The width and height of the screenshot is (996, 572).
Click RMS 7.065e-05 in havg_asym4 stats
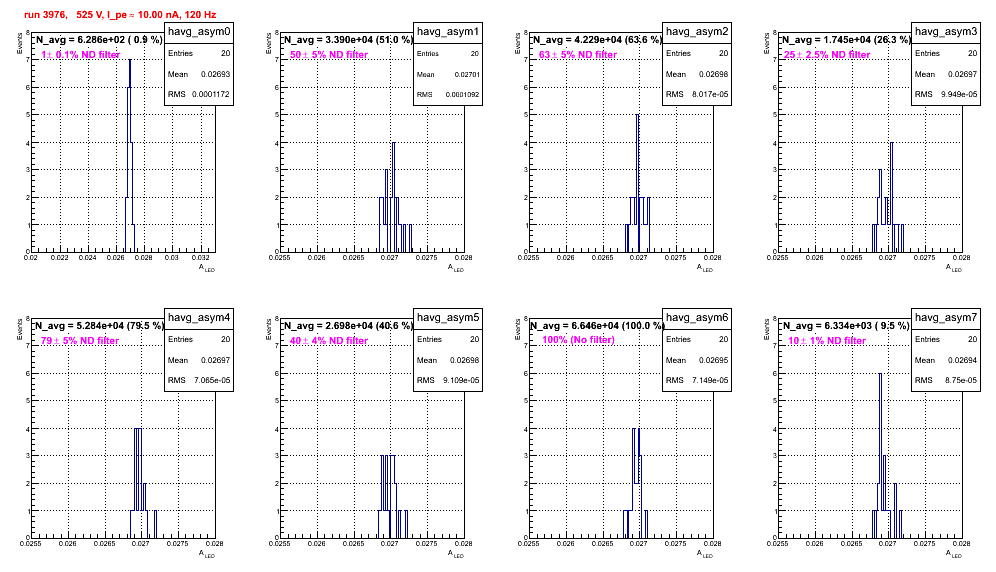point(199,380)
